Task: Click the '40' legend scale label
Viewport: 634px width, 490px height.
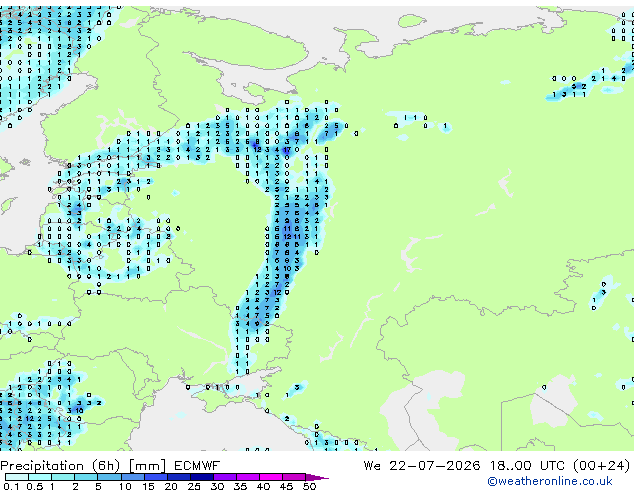Action: click(x=263, y=486)
